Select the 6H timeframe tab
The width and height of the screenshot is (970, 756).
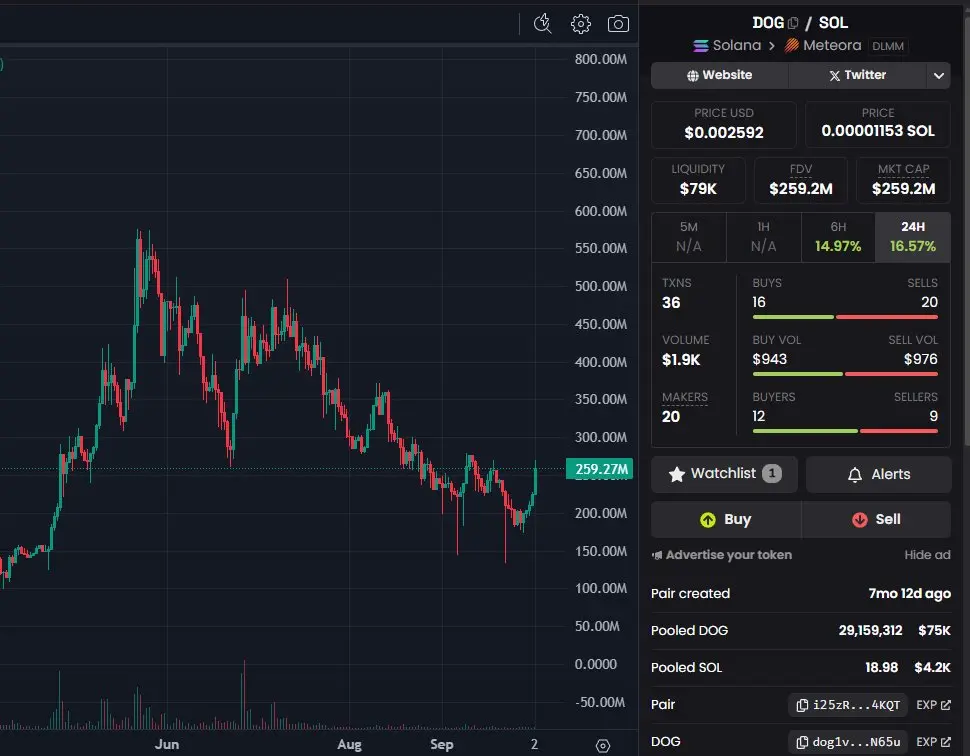point(838,237)
